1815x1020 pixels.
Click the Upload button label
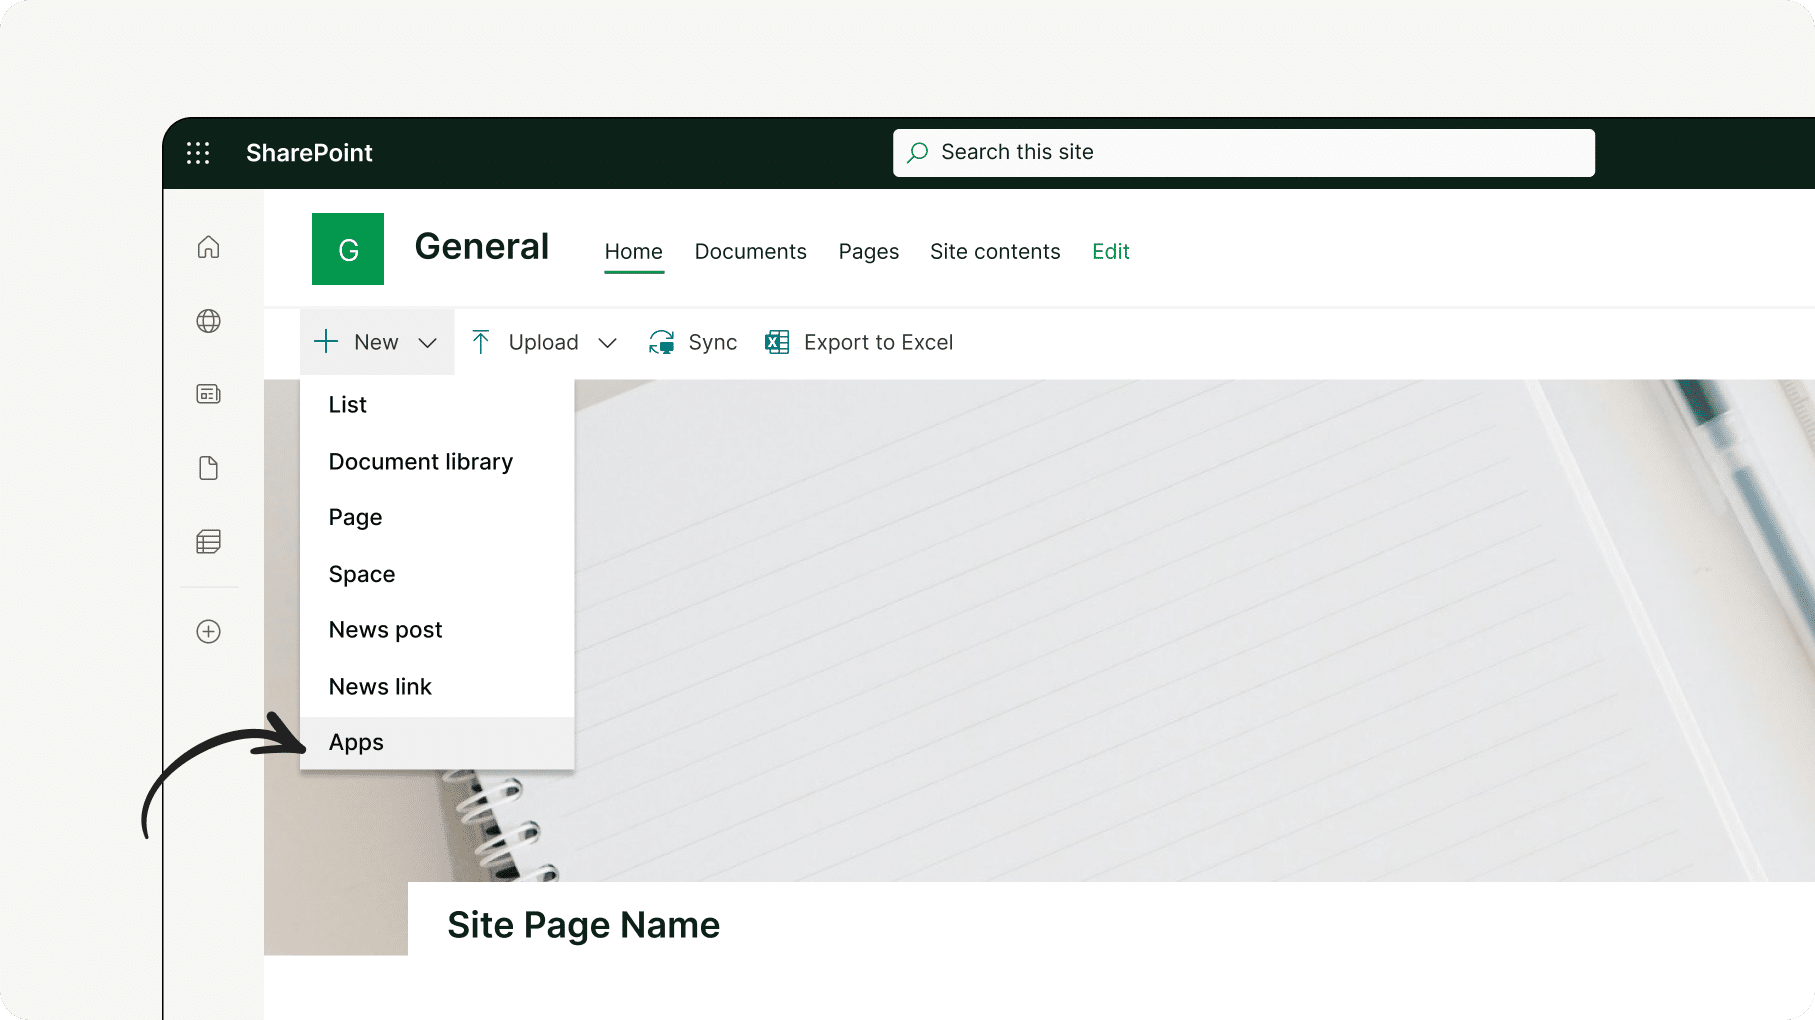(544, 342)
